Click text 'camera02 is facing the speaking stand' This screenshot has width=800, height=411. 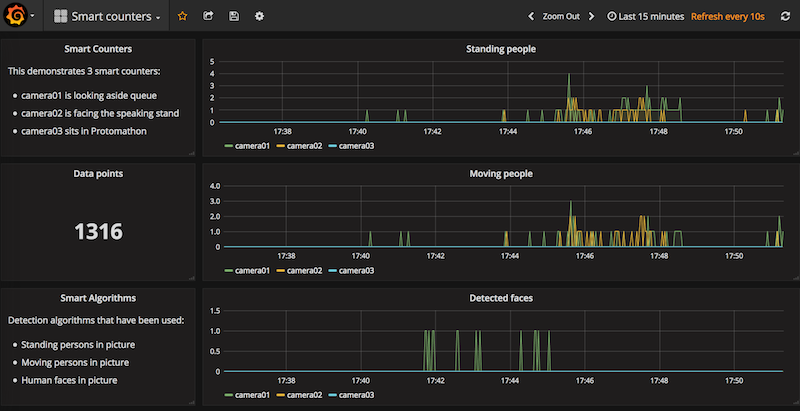[100, 113]
